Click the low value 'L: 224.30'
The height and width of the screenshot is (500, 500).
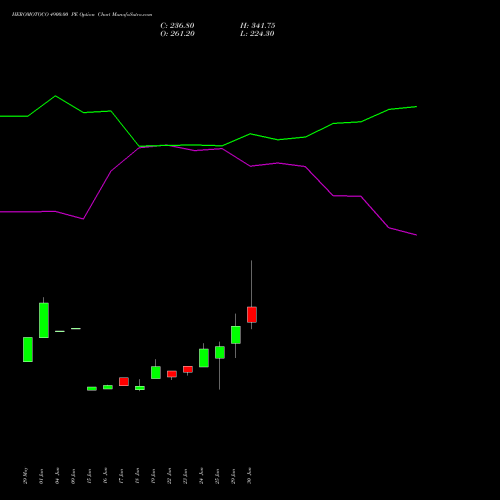[x=257, y=34]
